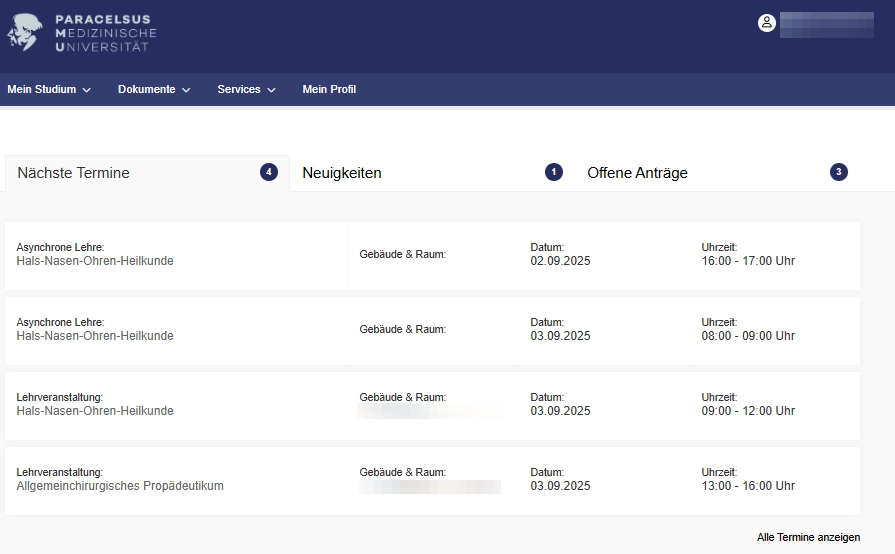
Task: Switch to the Nächste Termine tab
Action: [x=147, y=173]
